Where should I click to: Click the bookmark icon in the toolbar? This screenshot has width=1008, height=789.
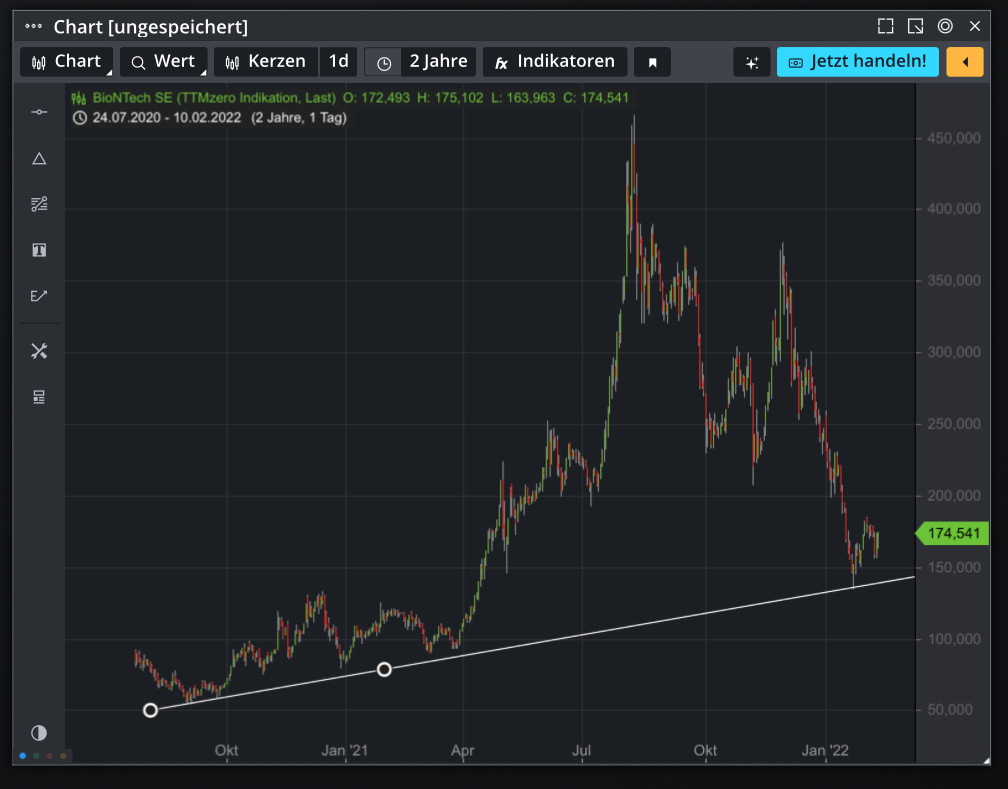pos(652,61)
